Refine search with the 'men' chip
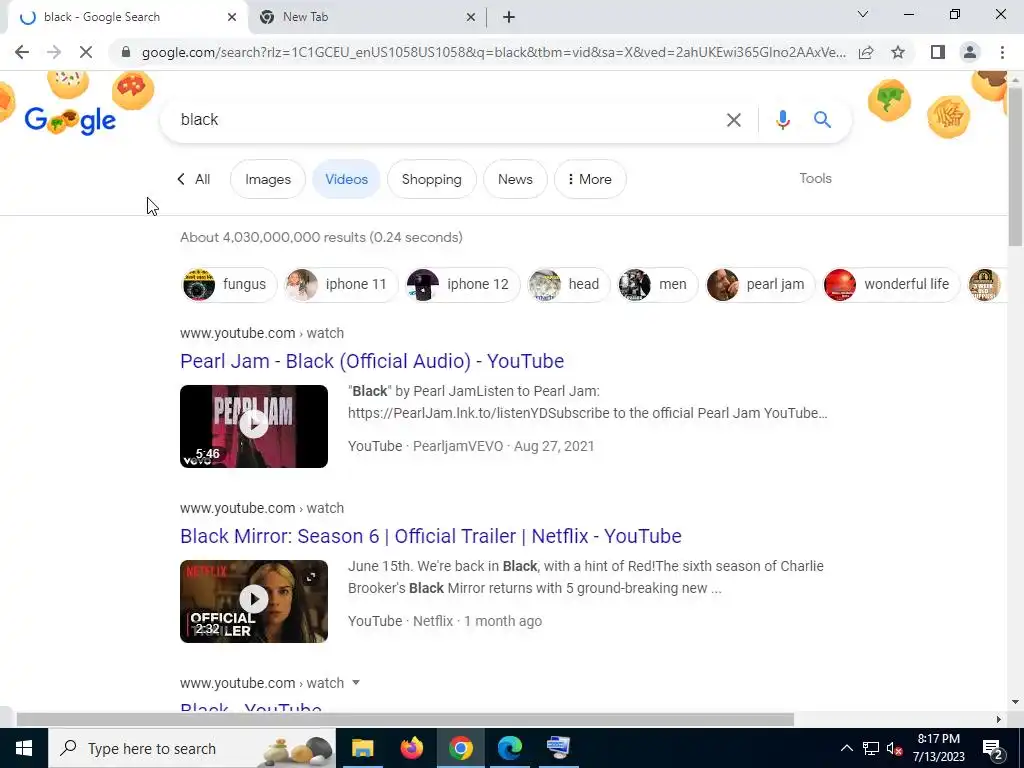Image resolution: width=1024 pixels, height=768 pixels. tap(658, 284)
